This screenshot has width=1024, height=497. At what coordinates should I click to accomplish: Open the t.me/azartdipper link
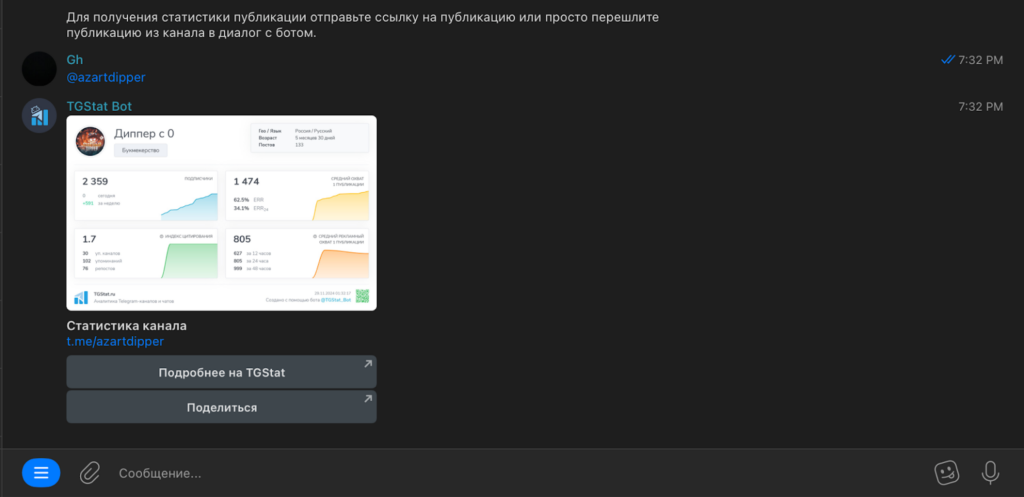pos(115,341)
